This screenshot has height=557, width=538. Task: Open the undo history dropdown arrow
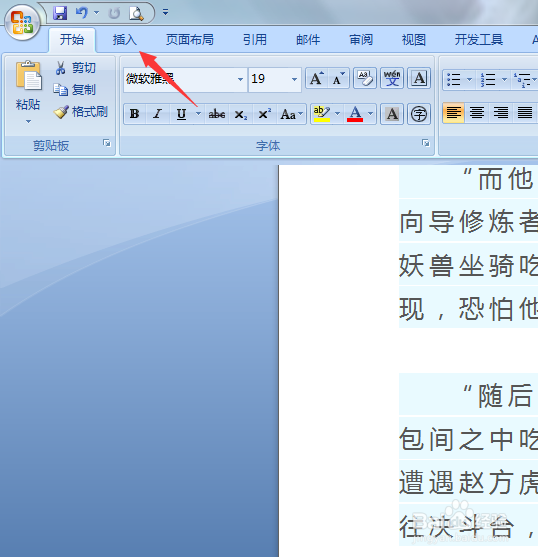pyautogui.click(x=96, y=13)
